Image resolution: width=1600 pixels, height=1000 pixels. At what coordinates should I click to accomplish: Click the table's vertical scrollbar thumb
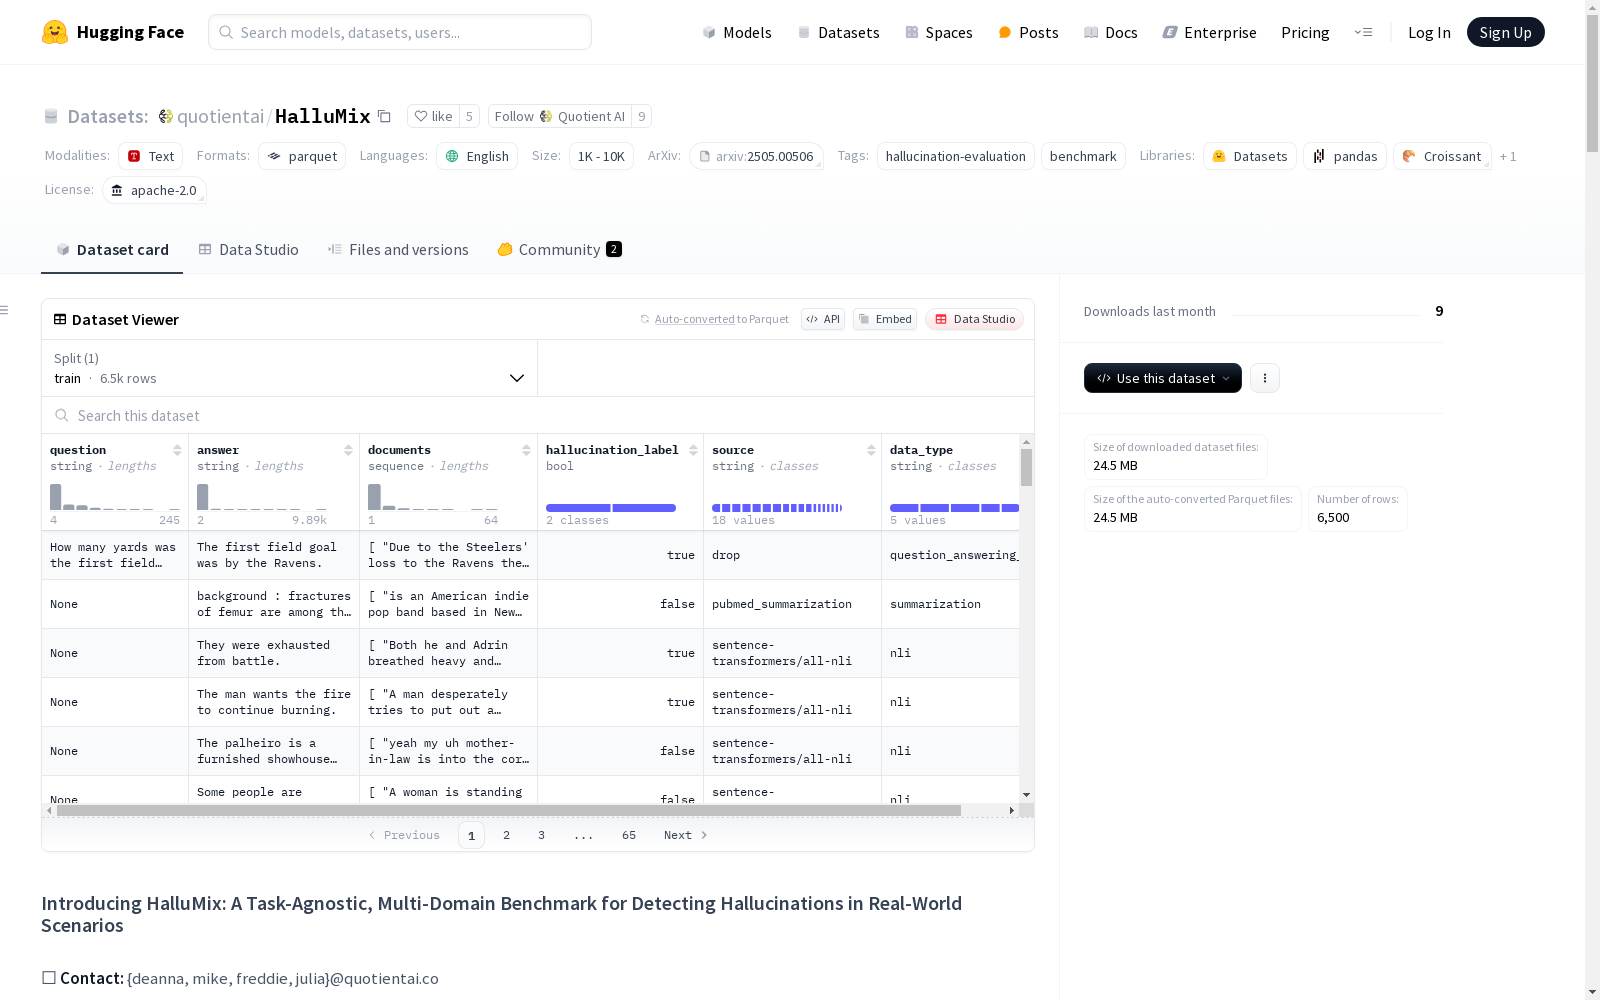(x=1026, y=467)
